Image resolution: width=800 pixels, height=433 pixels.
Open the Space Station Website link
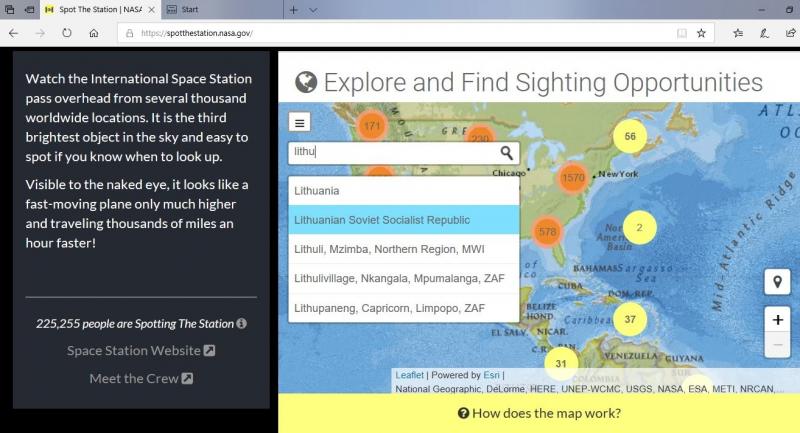140,351
